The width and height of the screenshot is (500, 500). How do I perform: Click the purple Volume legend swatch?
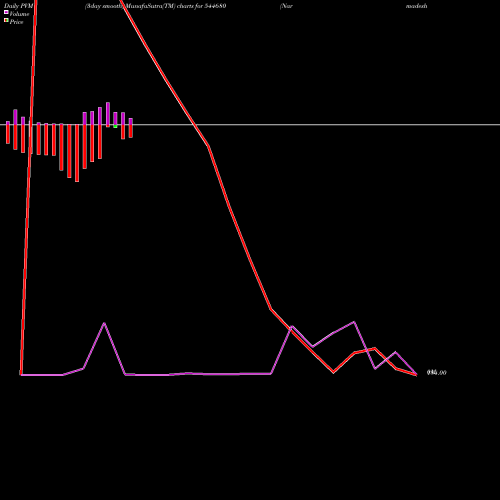coord(6,12)
